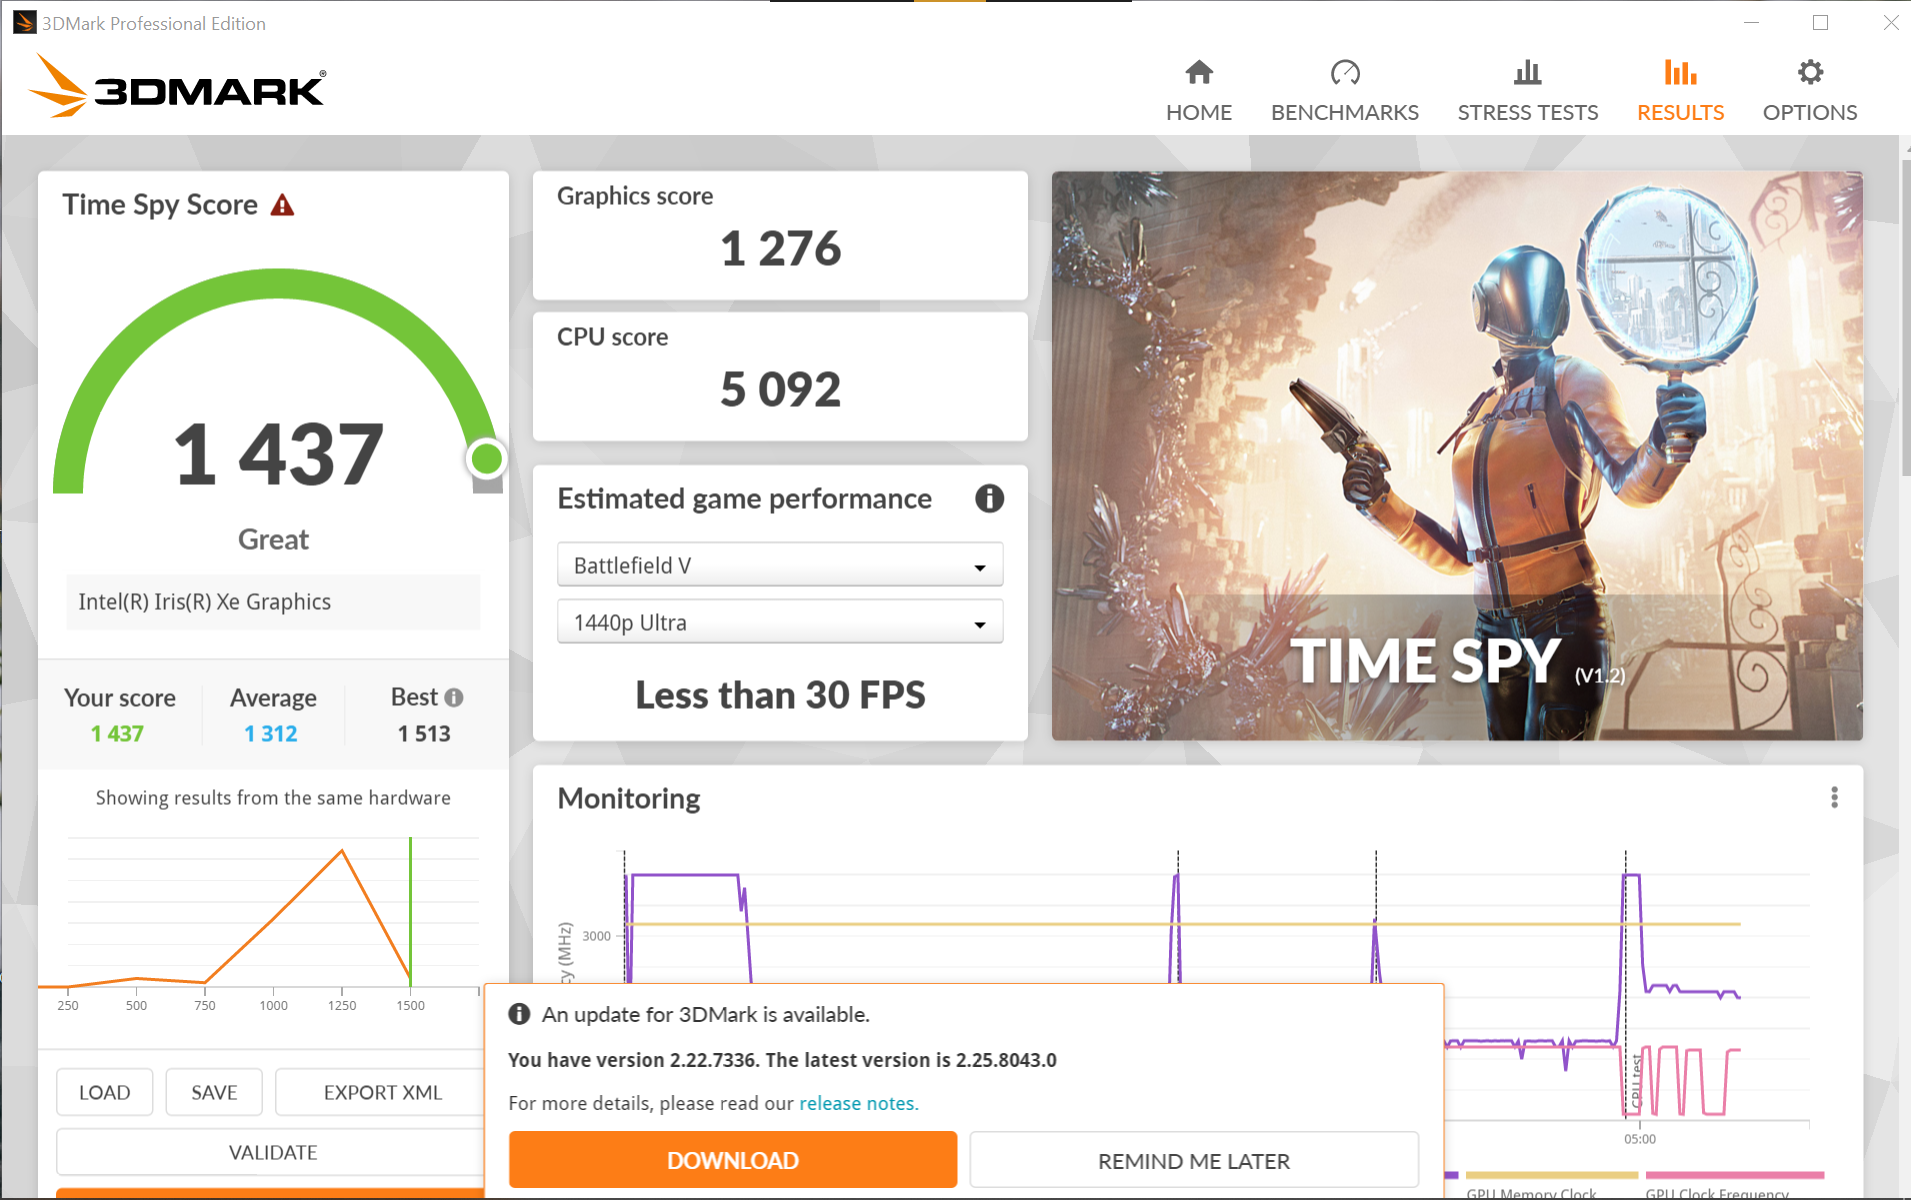
Task: Click the Options gear icon
Action: pos(1810,72)
